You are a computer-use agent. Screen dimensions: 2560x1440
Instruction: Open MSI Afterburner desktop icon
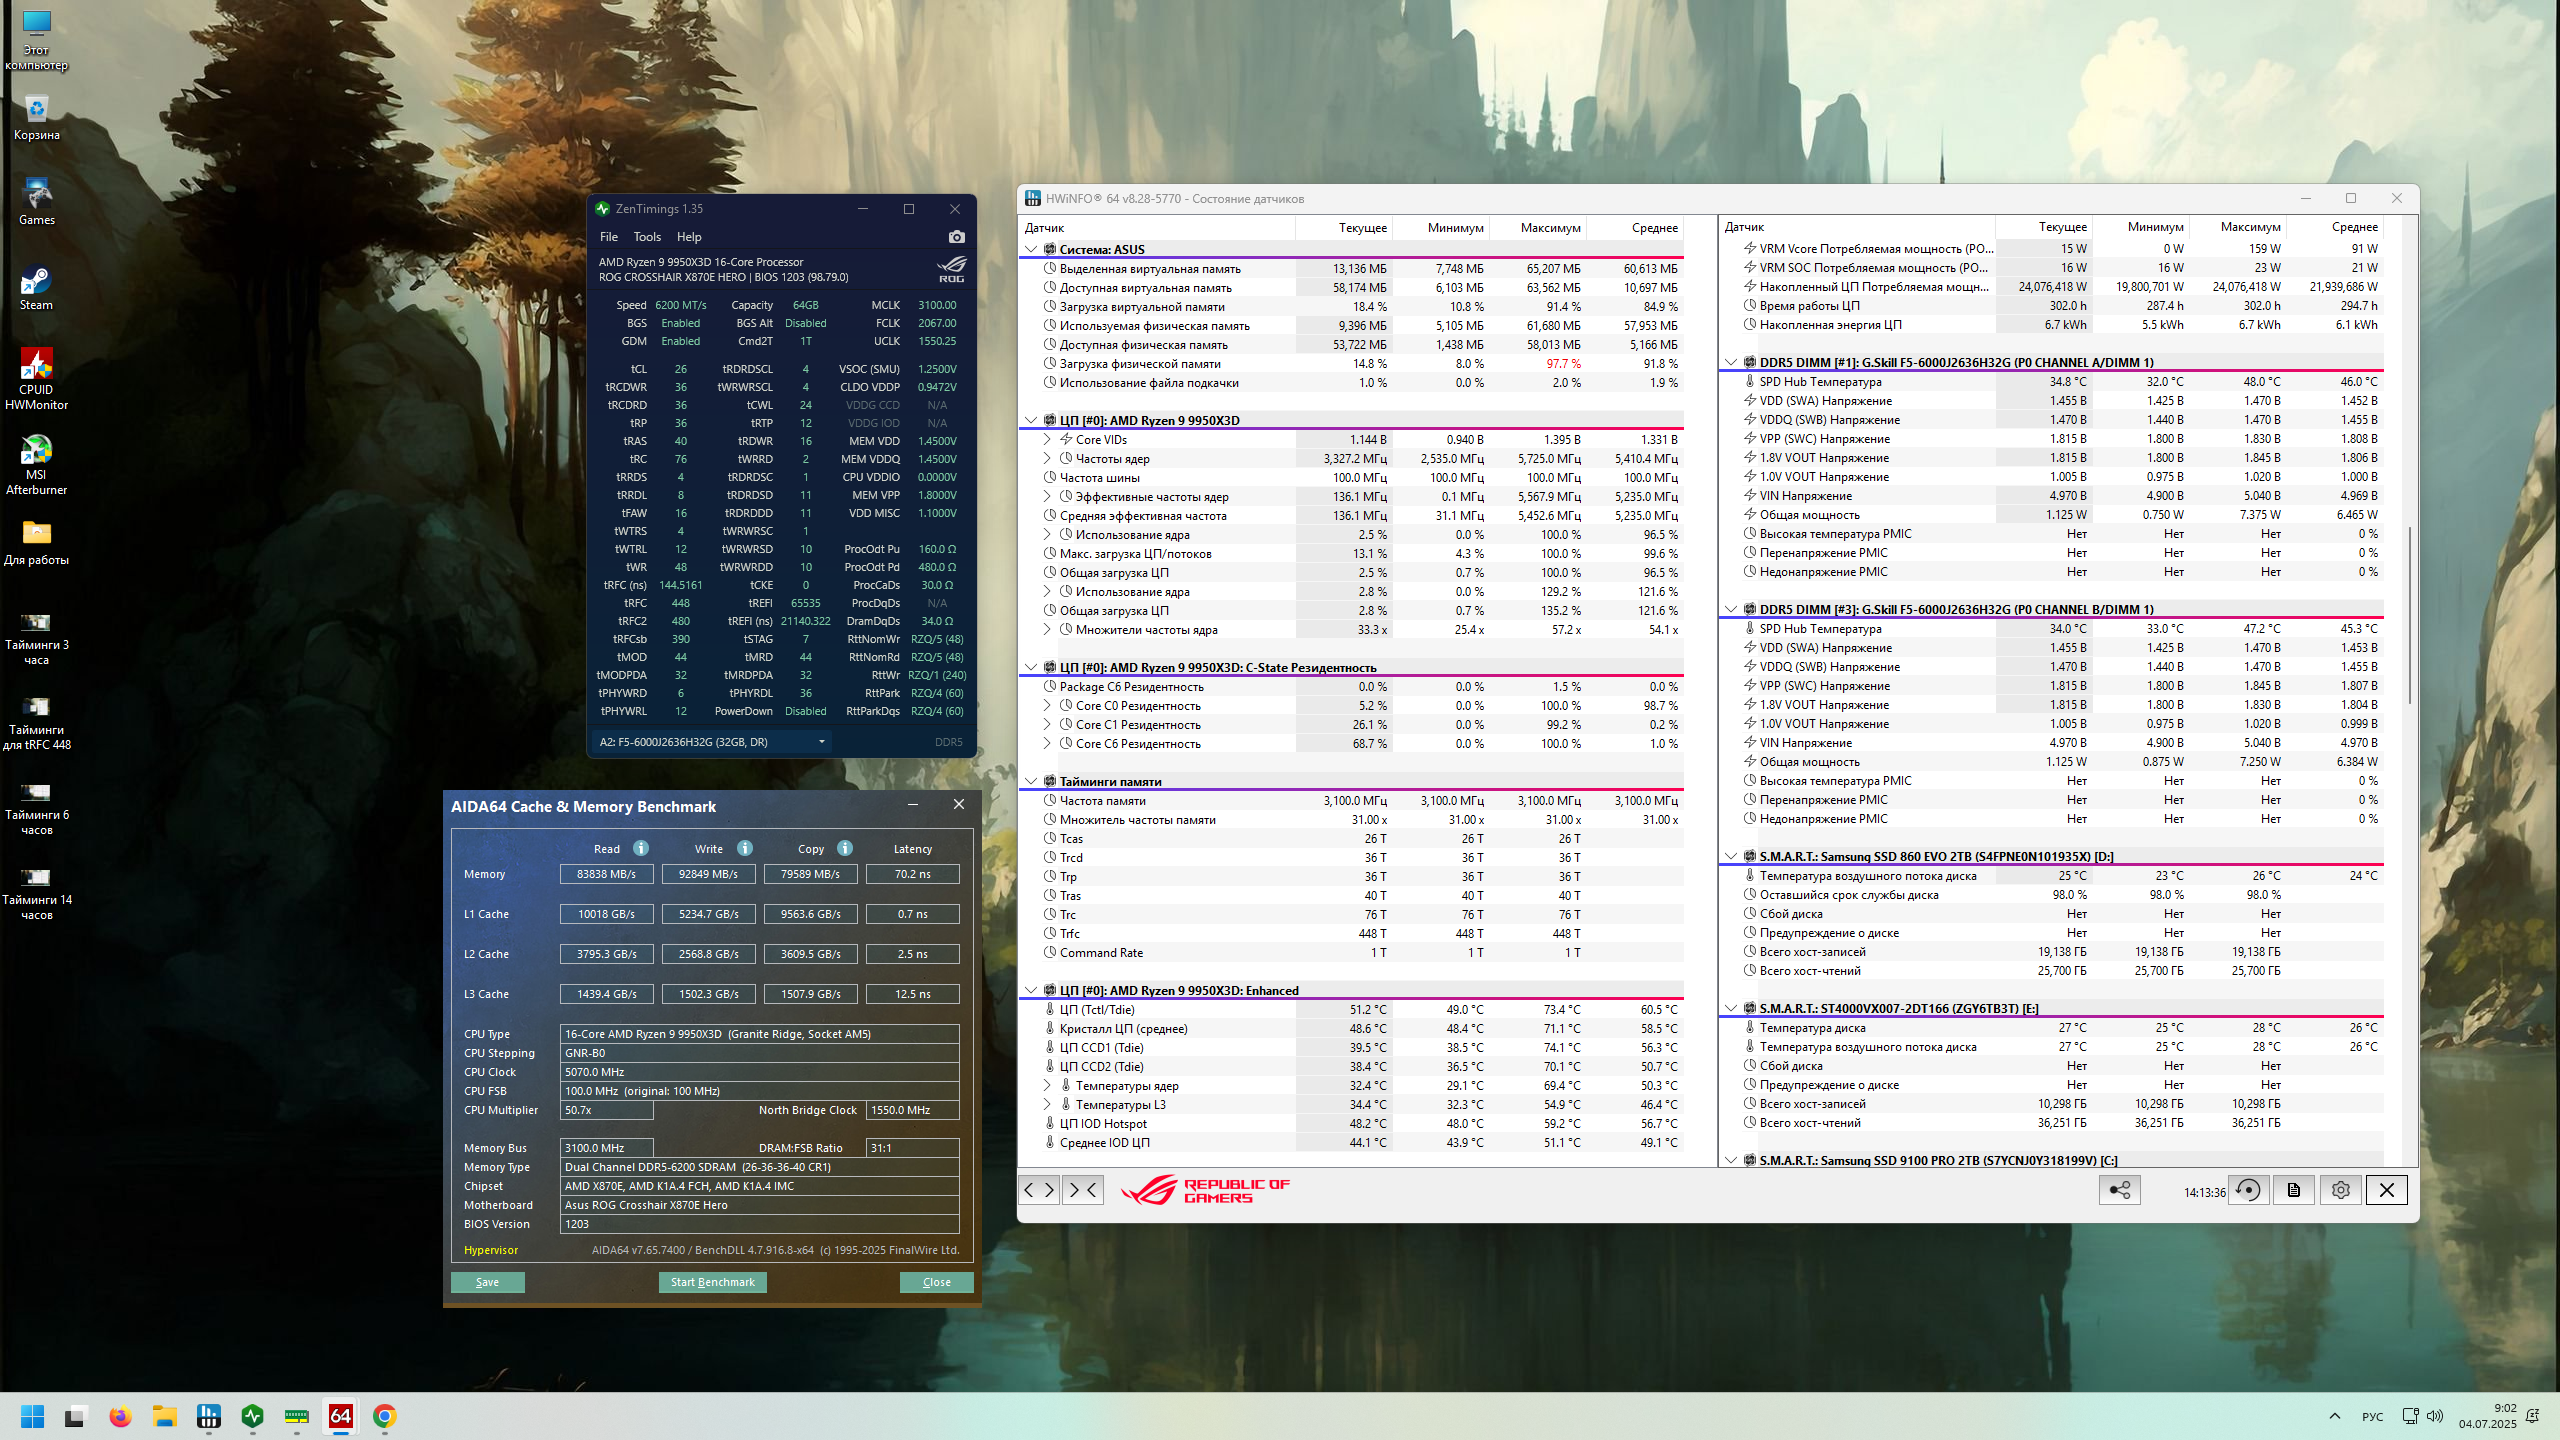(x=37, y=465)
